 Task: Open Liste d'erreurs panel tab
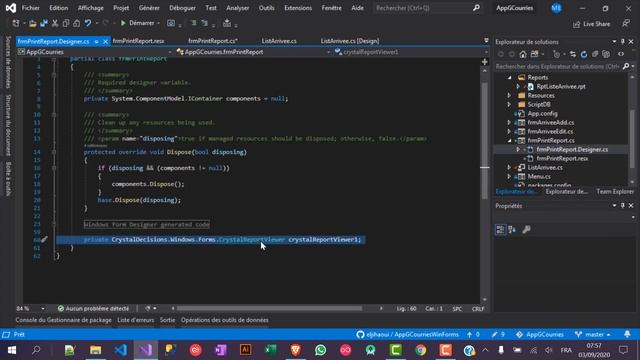[136, 320]
